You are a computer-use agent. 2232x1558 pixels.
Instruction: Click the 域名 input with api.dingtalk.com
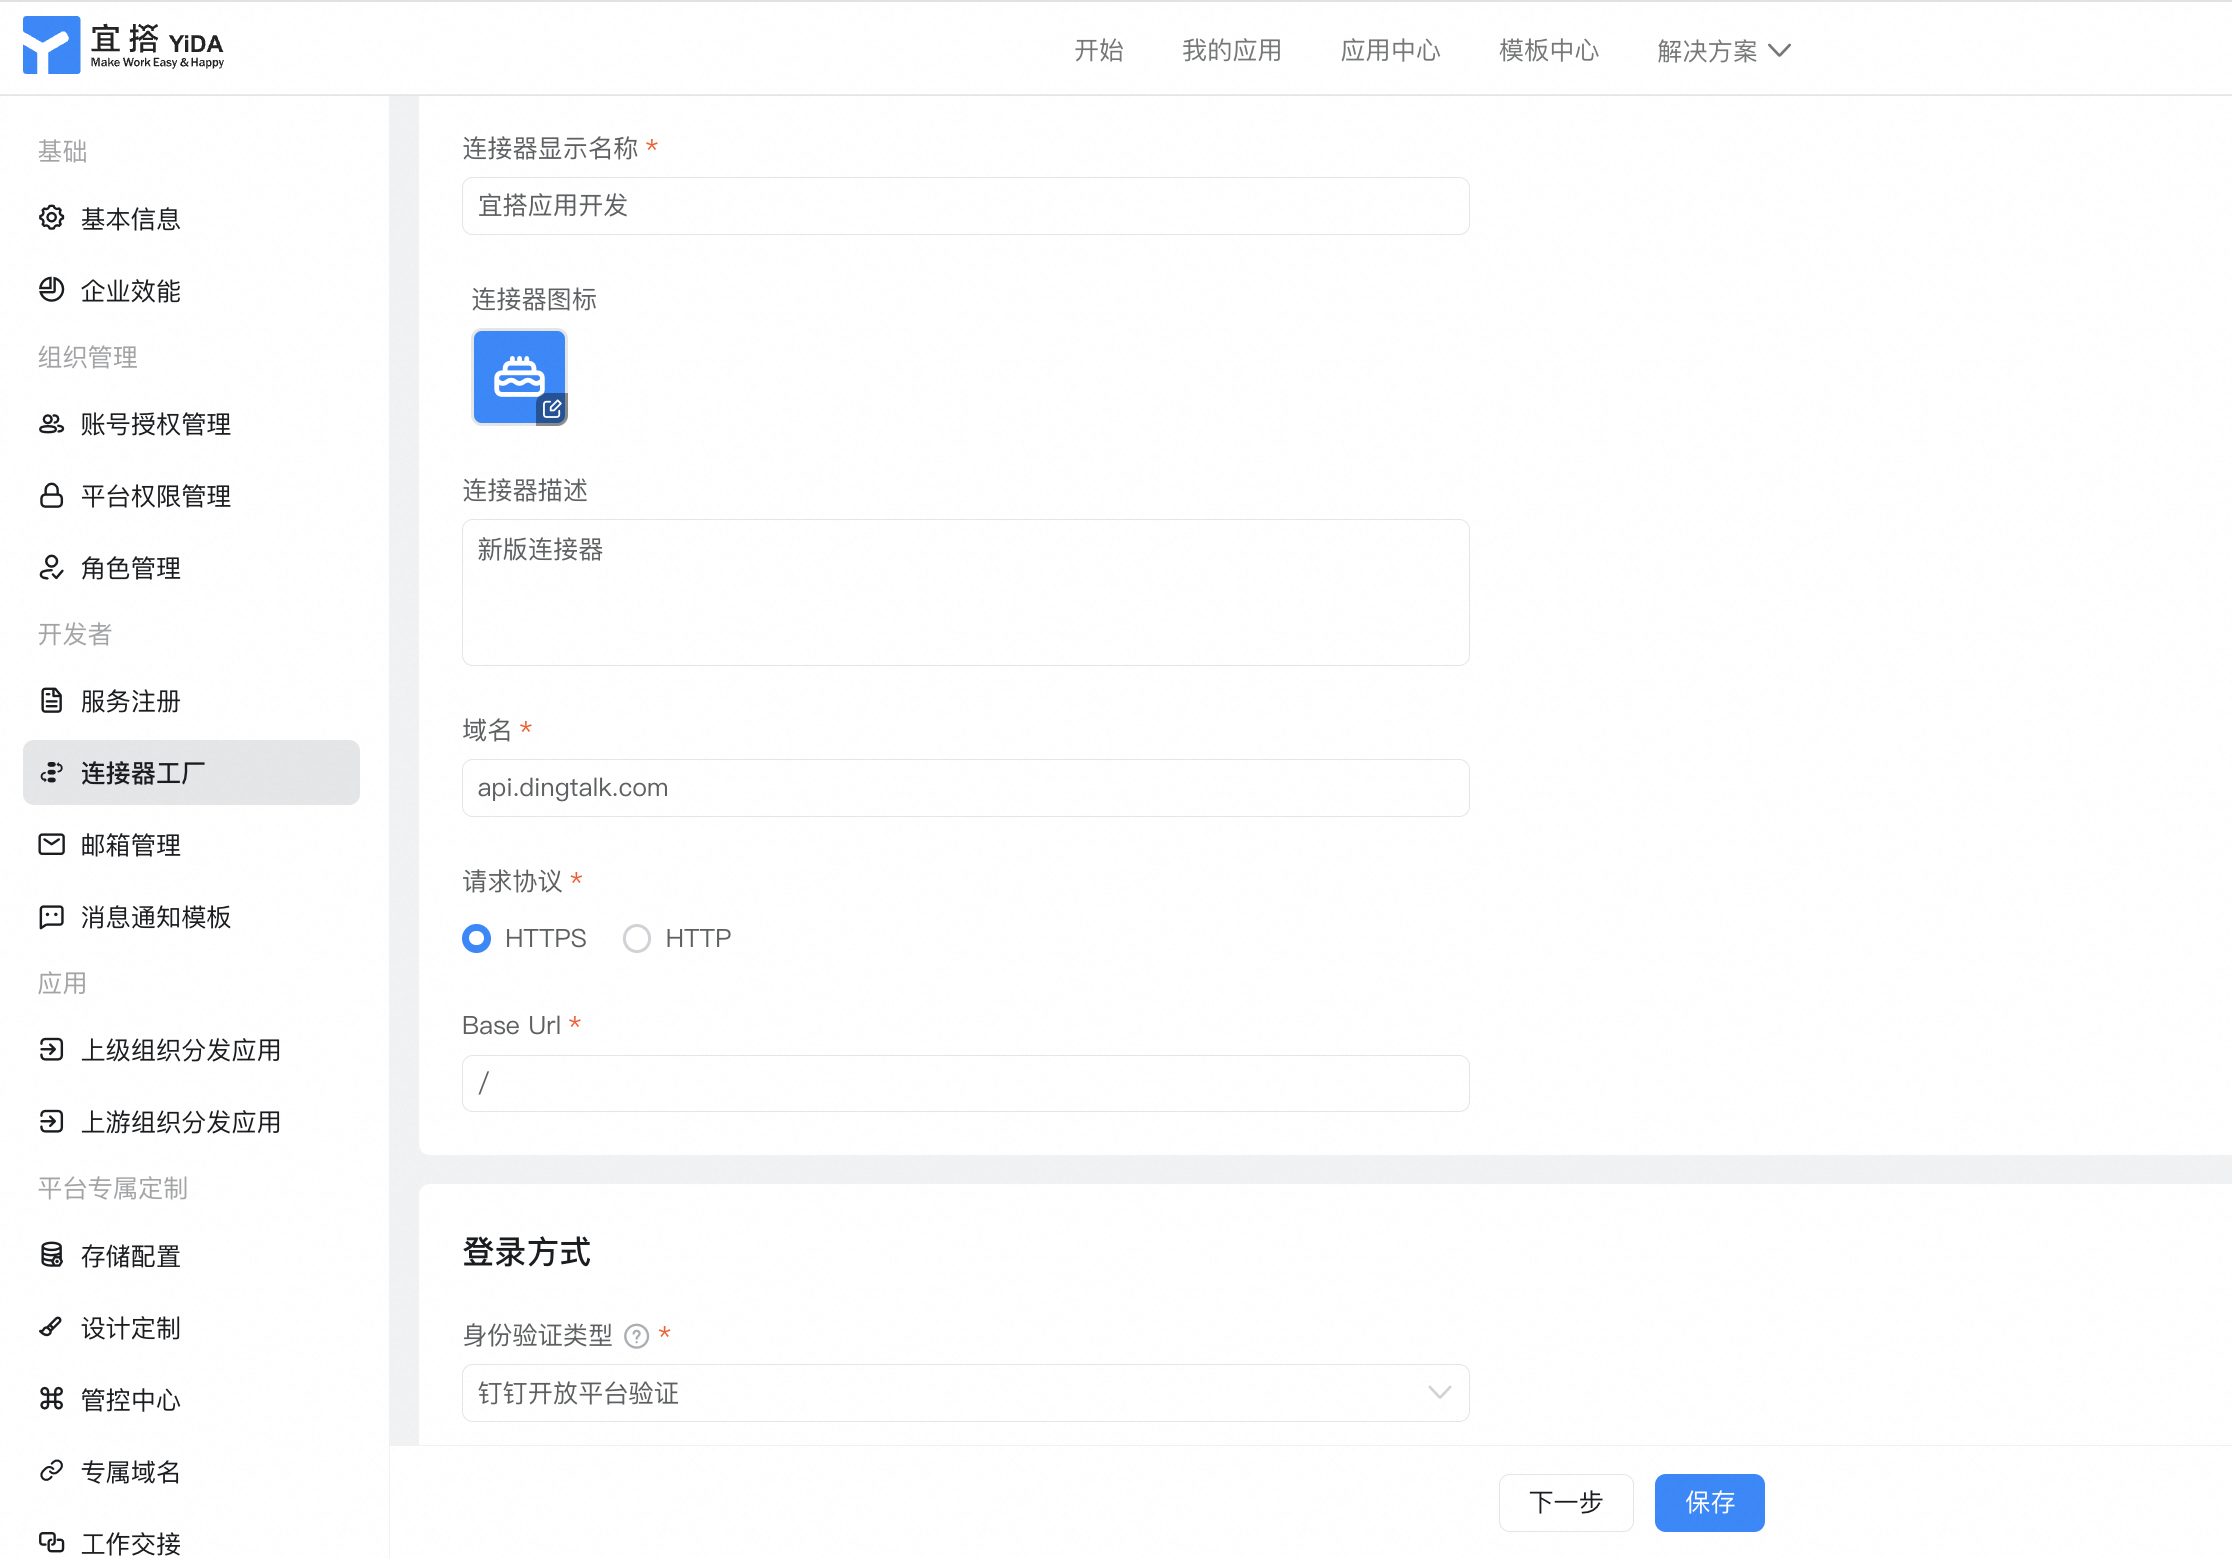coord(965,788)
